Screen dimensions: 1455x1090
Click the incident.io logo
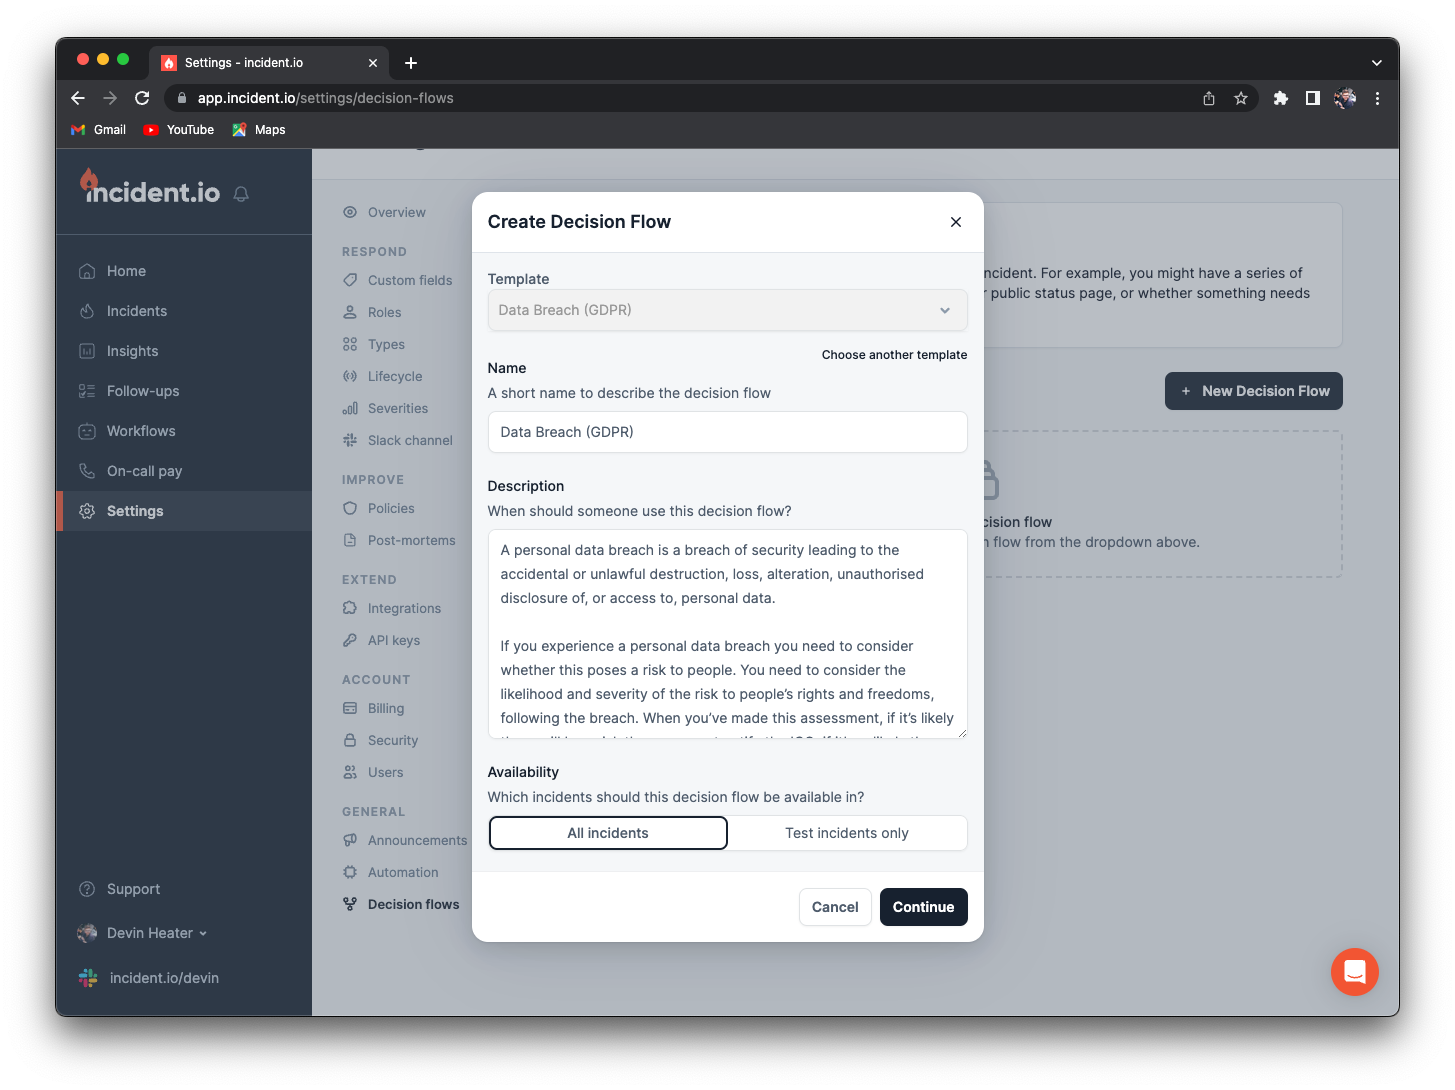(x=150, y=188)
